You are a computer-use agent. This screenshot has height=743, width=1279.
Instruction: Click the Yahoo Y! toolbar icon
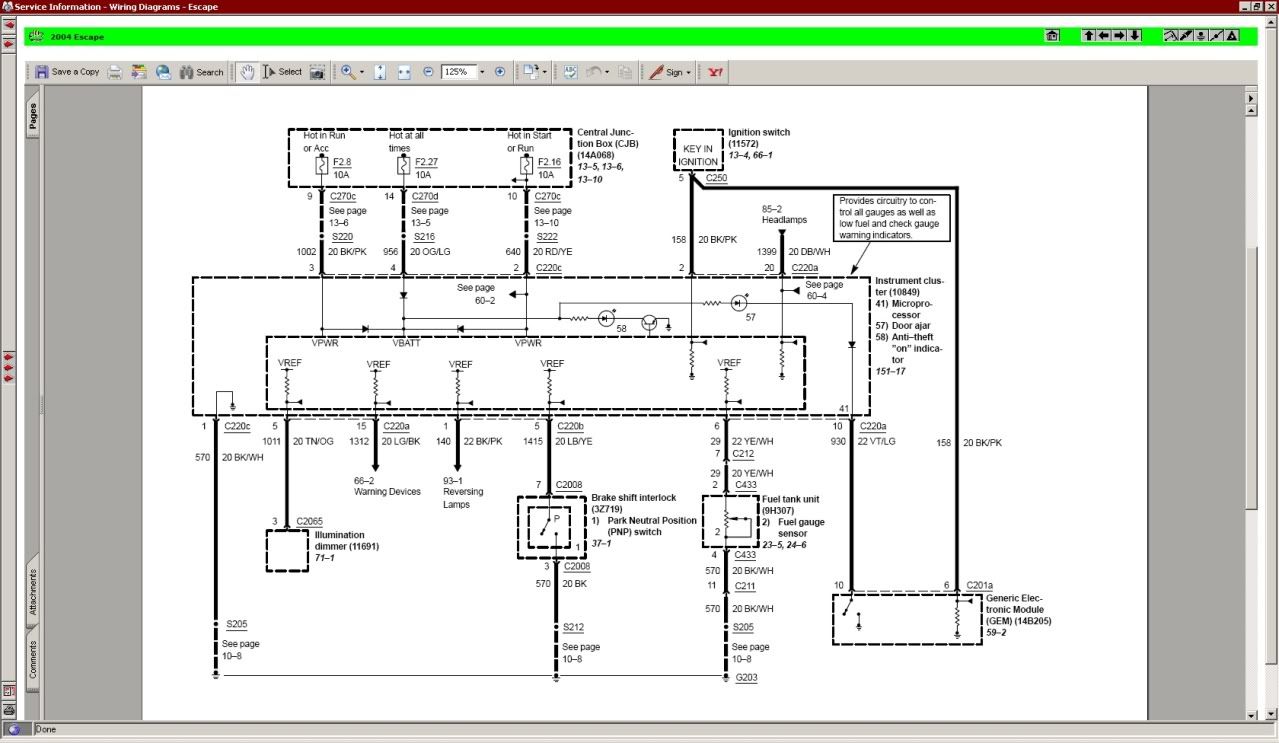pos(715,72)
